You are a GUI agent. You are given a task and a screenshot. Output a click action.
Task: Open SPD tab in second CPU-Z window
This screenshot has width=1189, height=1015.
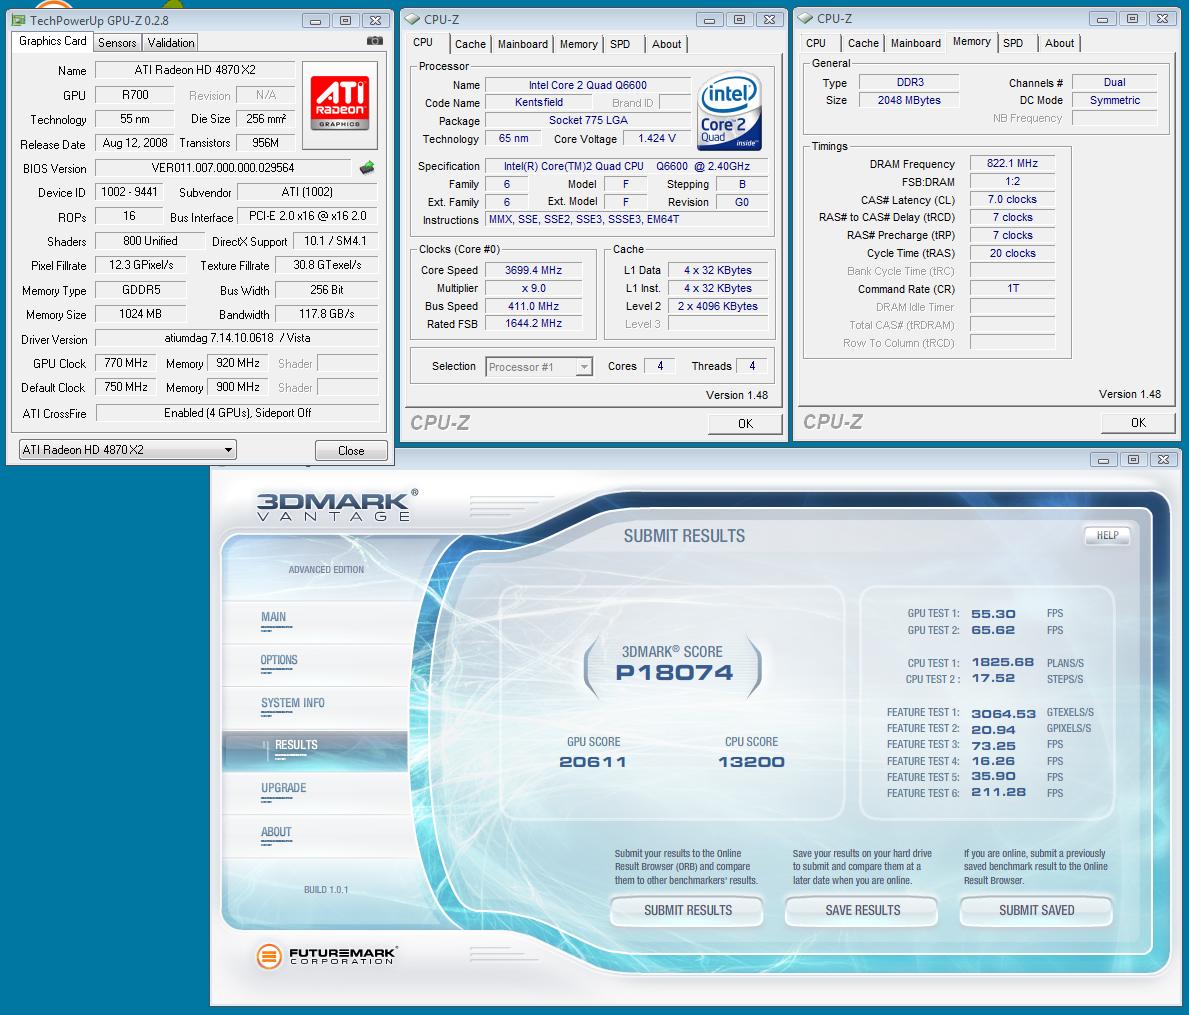click(x=1013, y=43)
